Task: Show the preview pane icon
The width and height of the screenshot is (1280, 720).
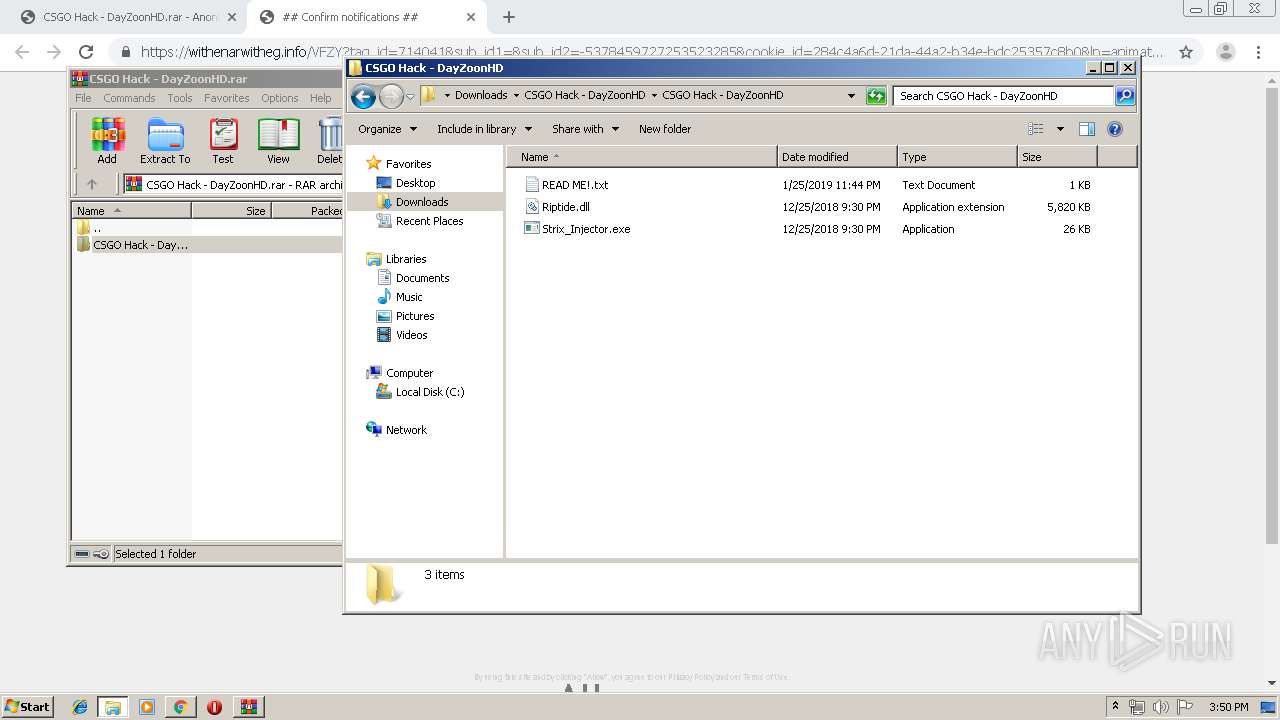Action: [x=1087, y=129]
